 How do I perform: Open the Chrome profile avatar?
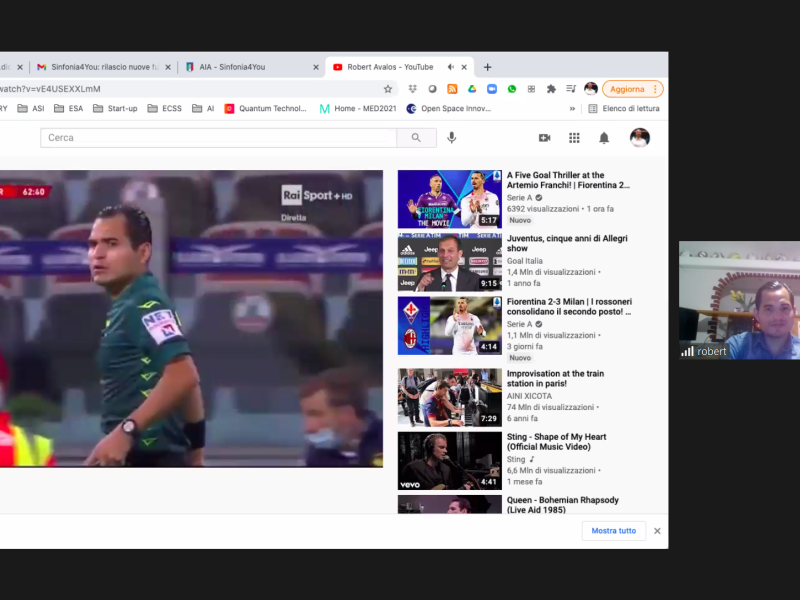coord(591,89)
